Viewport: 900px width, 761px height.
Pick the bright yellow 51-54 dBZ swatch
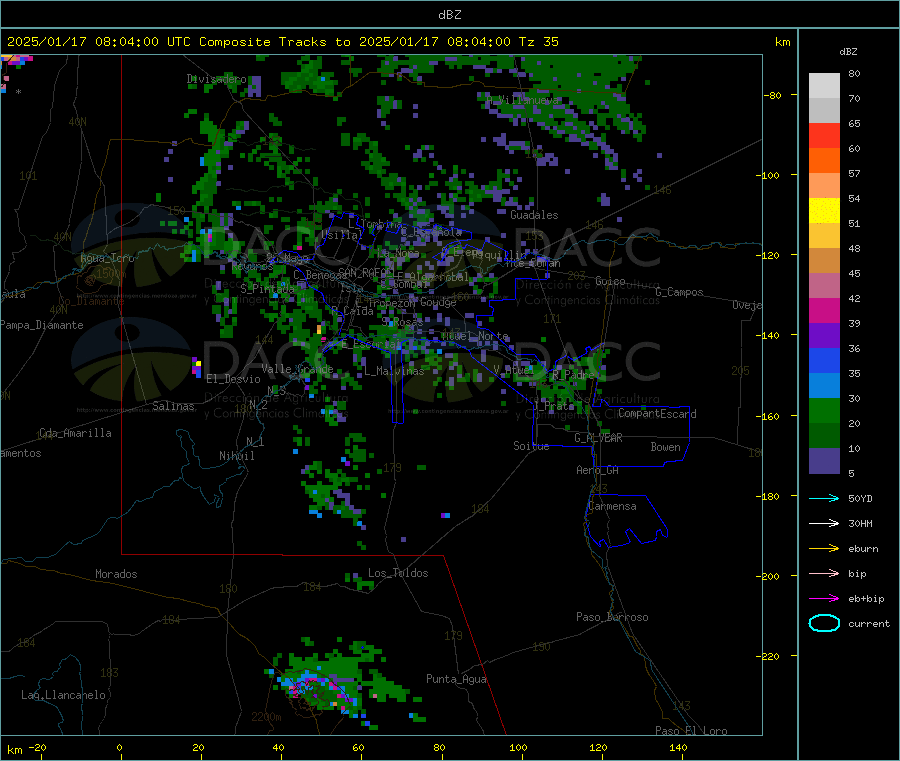click(x=824, y=211)
